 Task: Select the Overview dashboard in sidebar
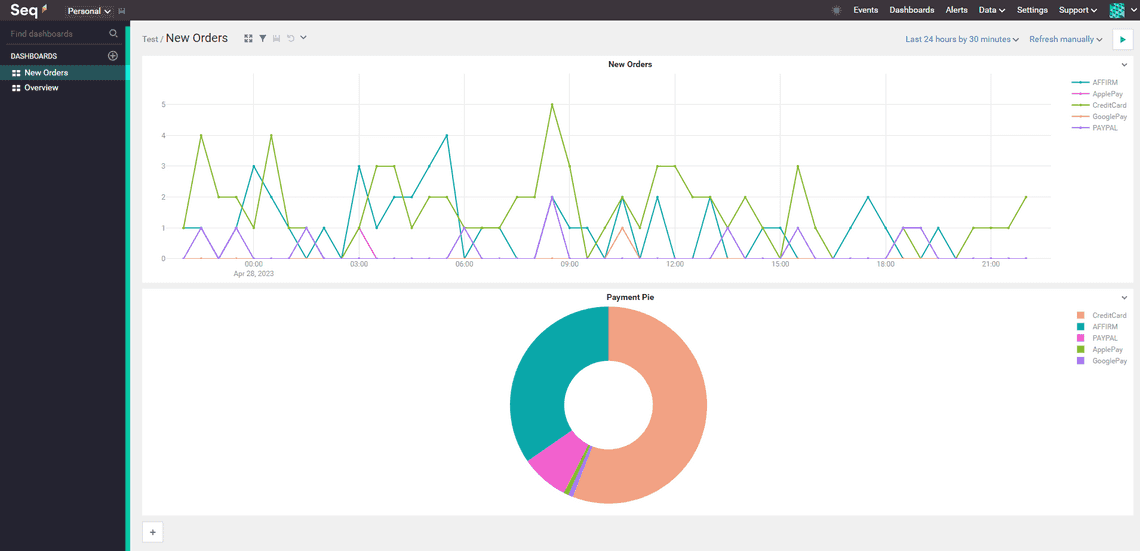coord(41,88)
